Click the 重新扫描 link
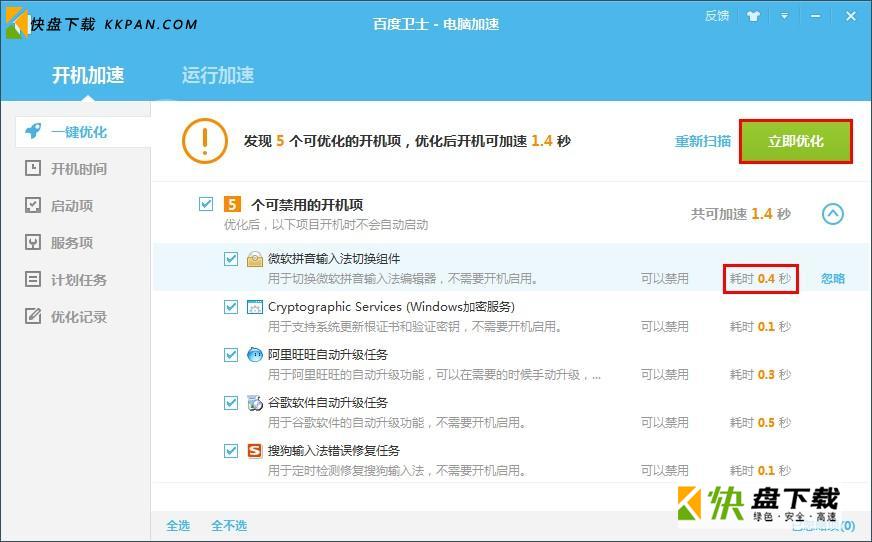Screen dimensions: 872x542 [703, 141]
